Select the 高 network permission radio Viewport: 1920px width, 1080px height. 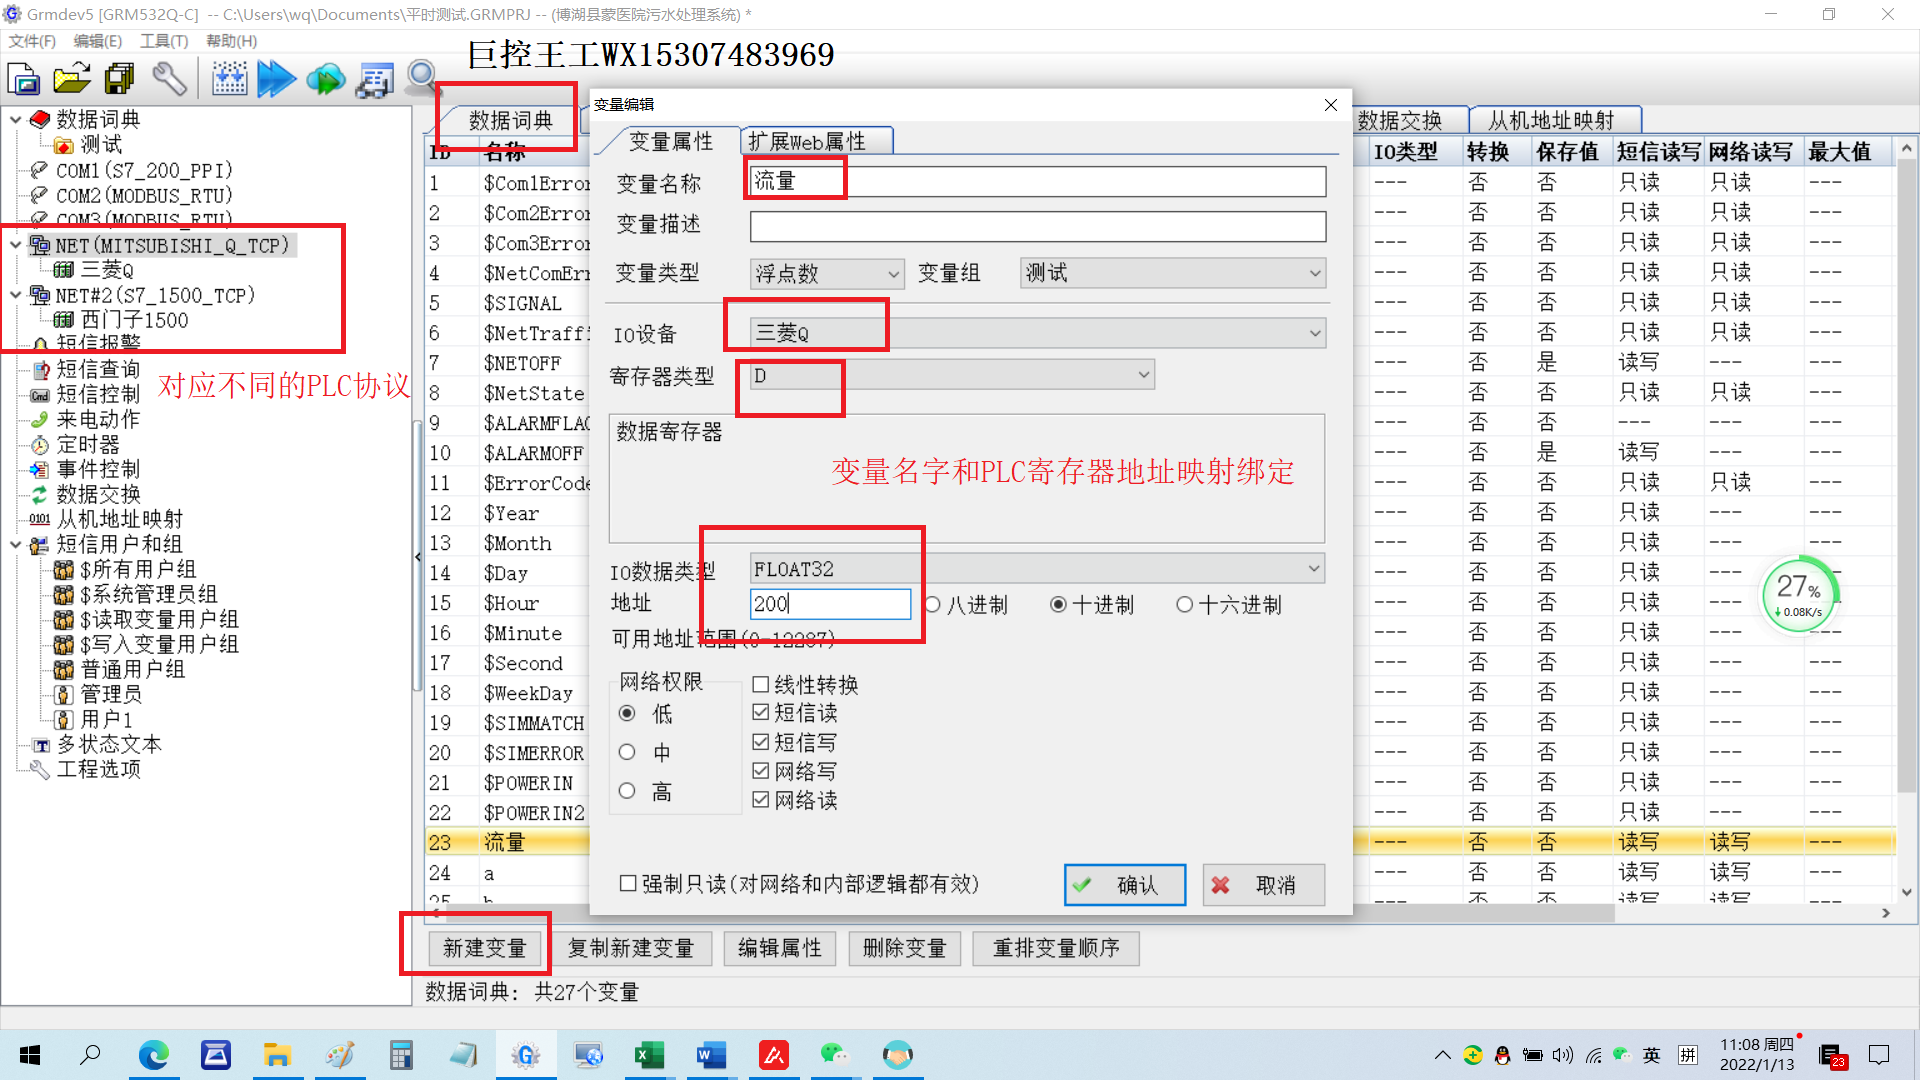tap(627, 792)
